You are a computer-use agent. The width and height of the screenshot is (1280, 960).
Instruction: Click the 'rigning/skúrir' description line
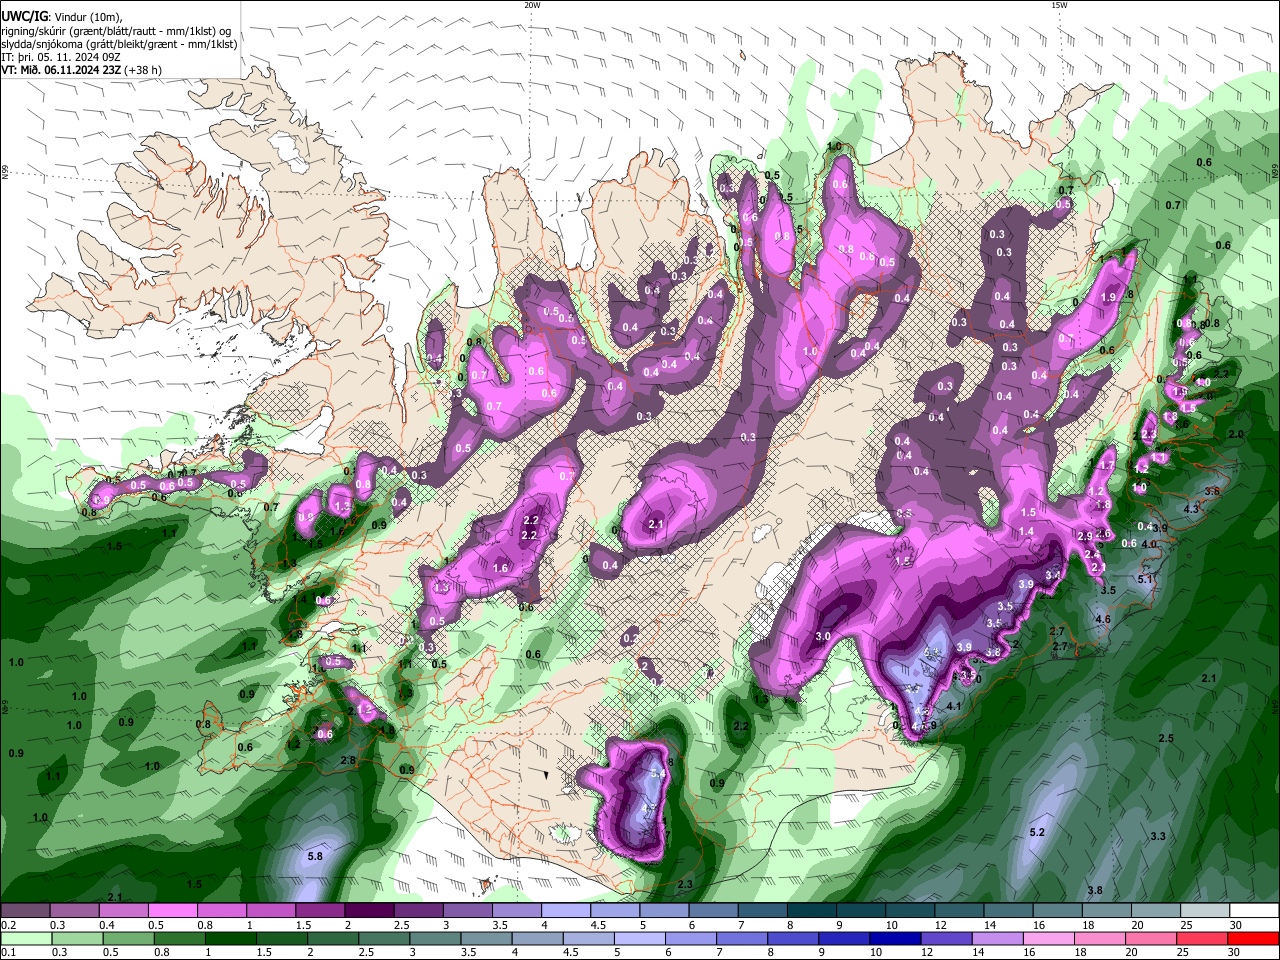pos(118,30)
